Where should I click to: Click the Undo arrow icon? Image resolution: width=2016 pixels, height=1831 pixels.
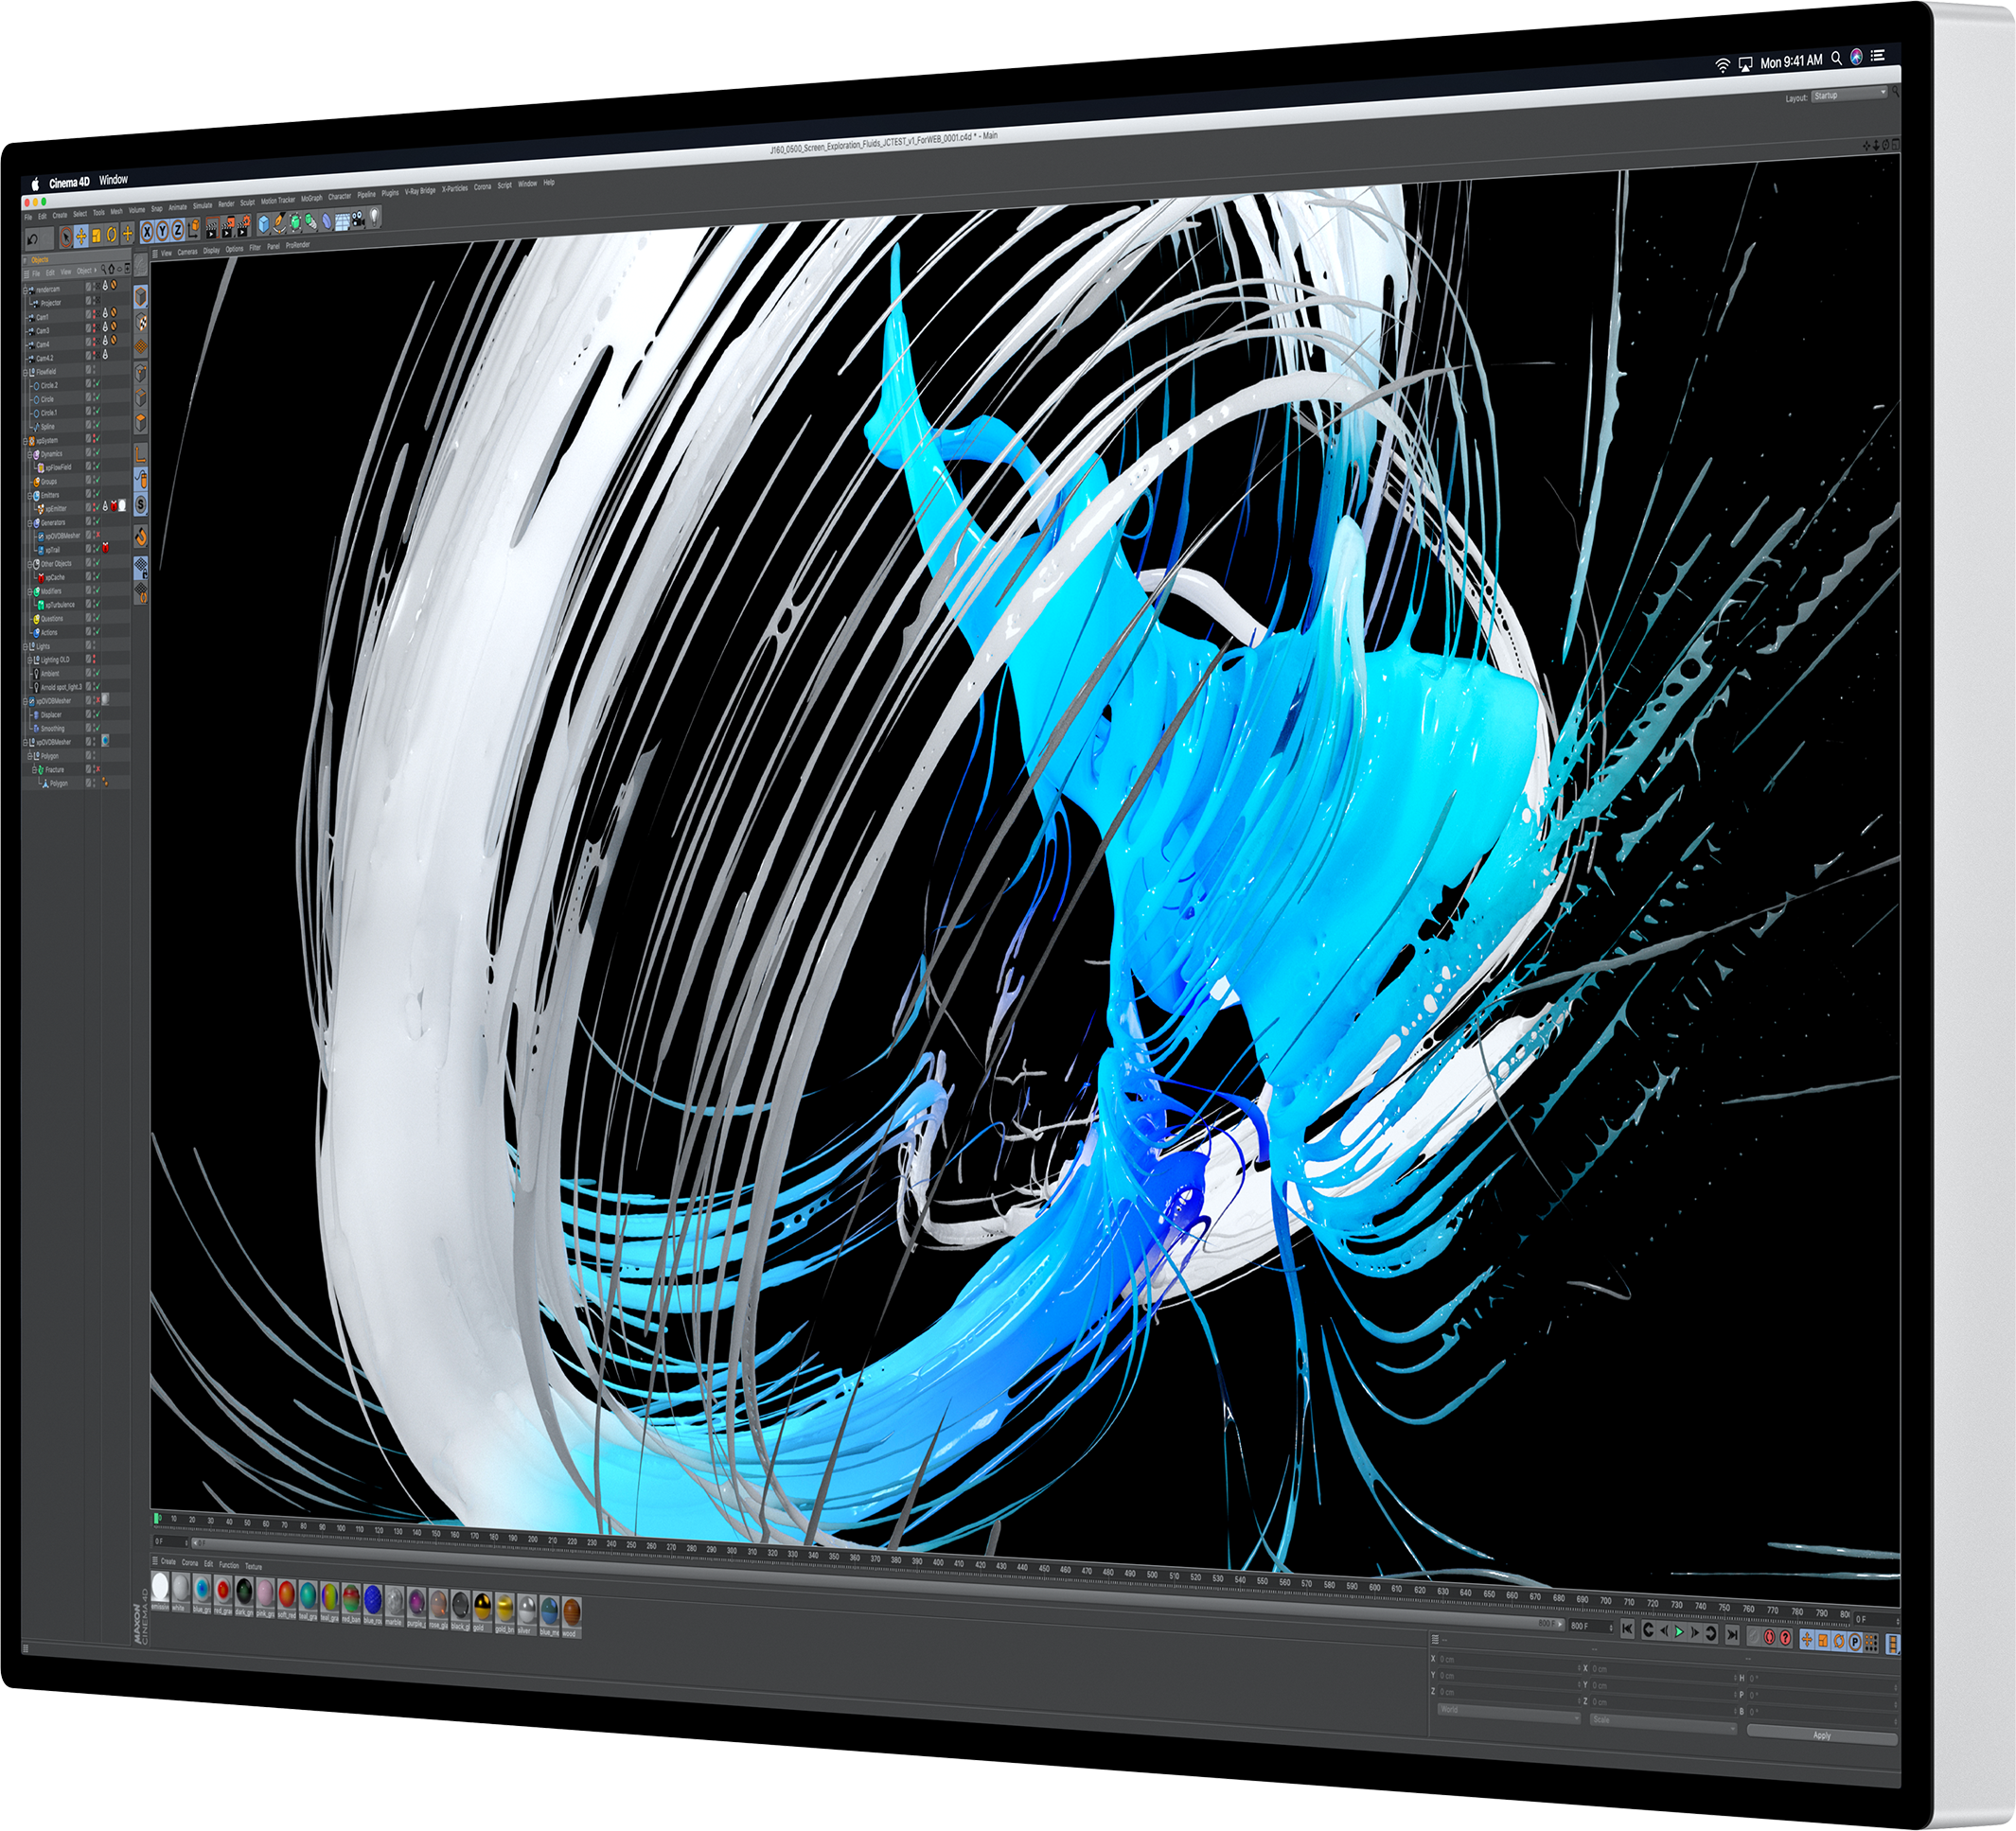click(32, 240)
